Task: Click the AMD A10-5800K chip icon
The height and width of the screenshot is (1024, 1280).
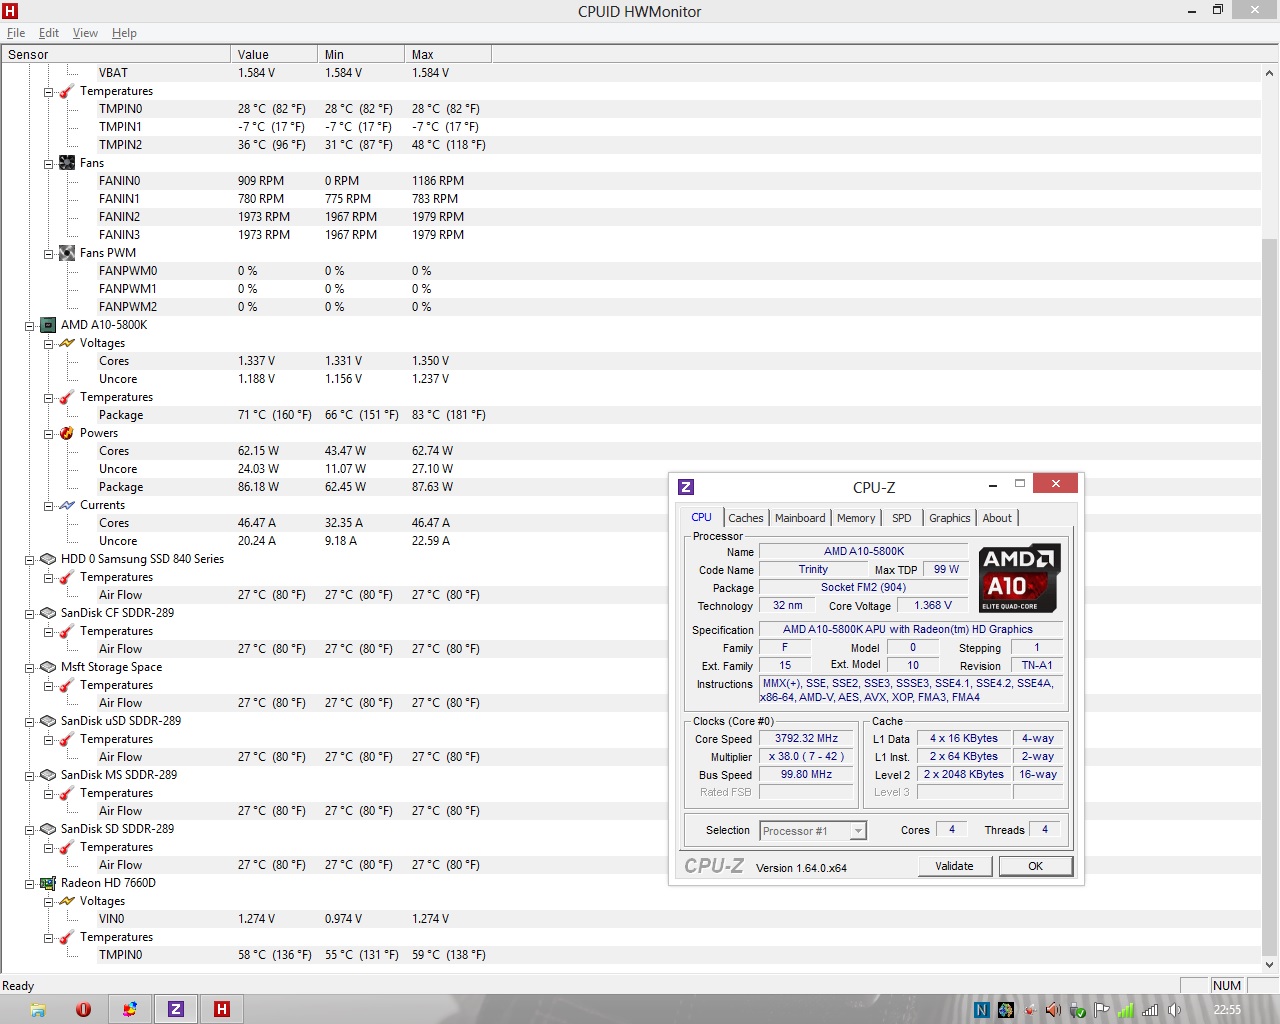Action: [x=48, y=325]
